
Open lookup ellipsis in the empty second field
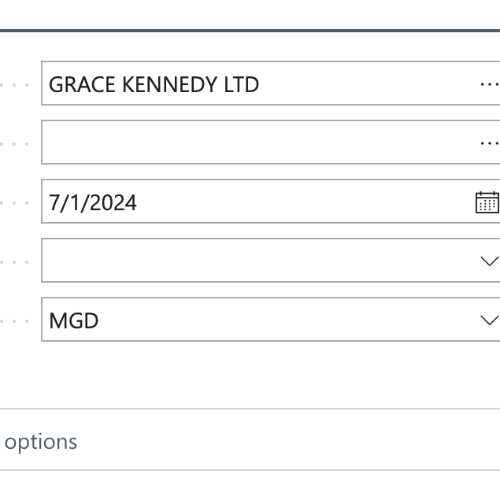tap(489, 143)
